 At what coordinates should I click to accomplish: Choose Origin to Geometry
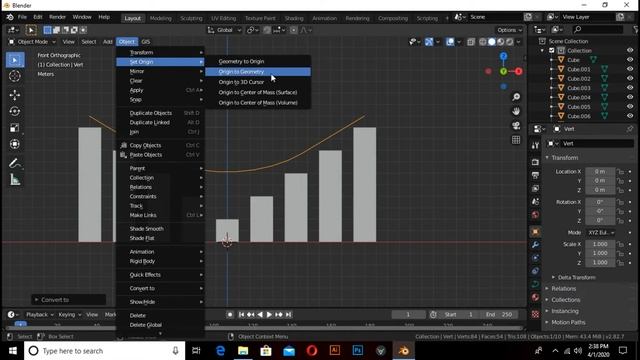[258, 72]
